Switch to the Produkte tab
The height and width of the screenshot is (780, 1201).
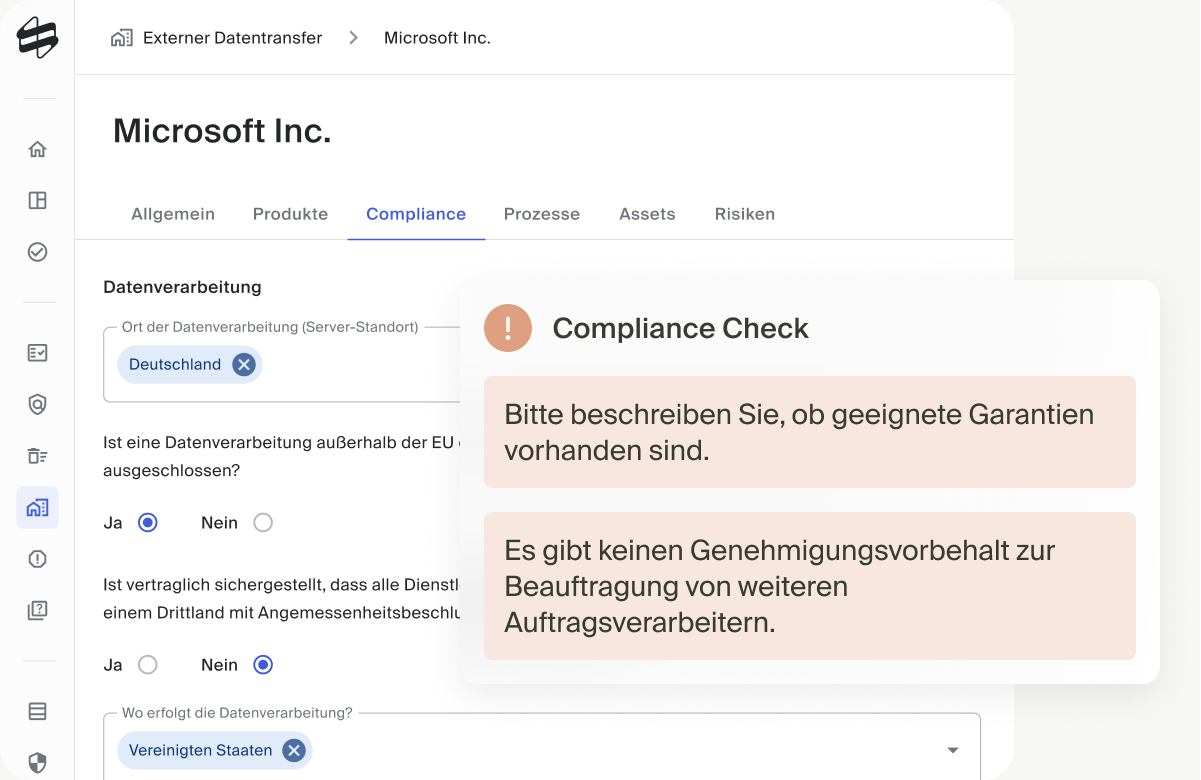click(290, 214)
